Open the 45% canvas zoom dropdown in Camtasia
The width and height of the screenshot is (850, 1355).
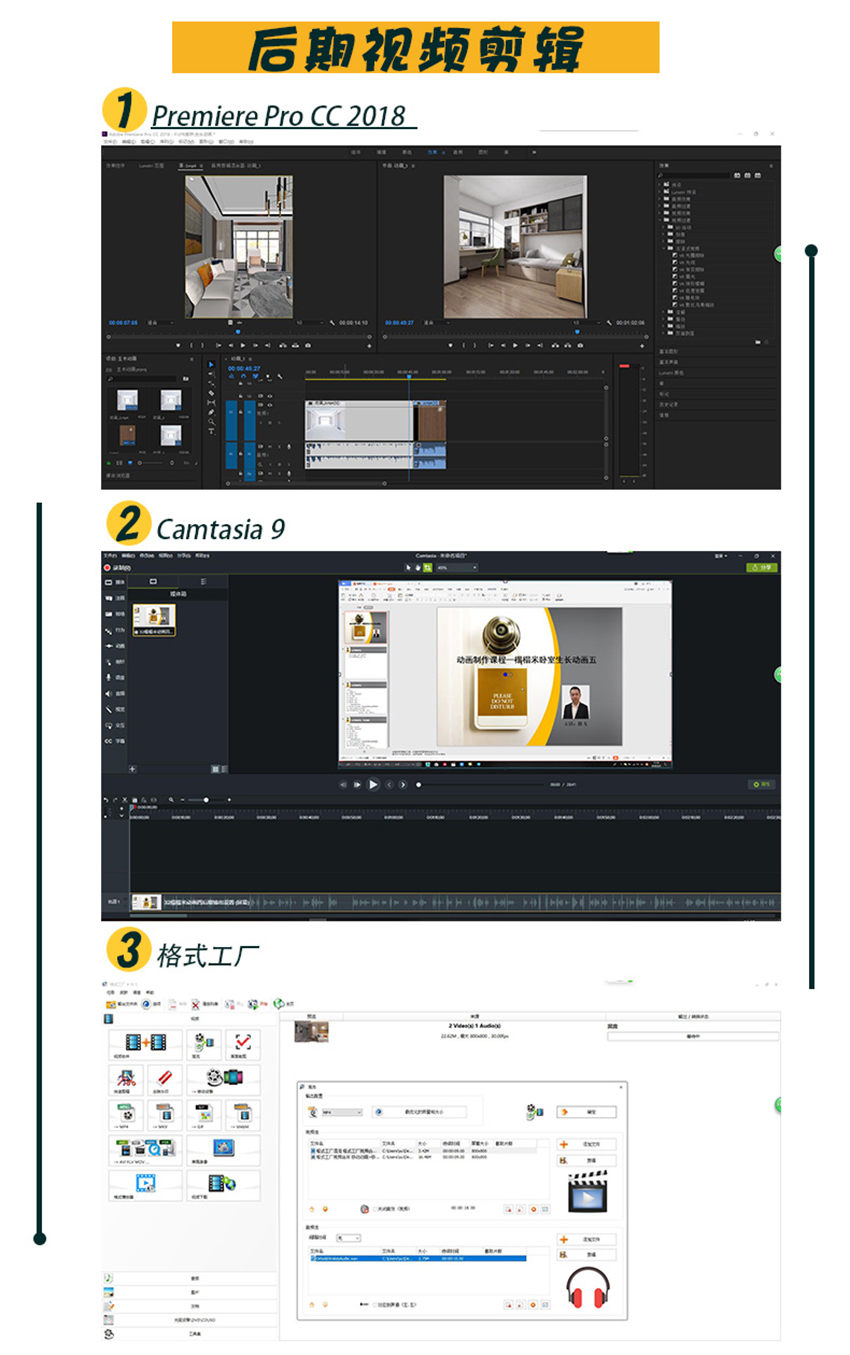point(456,567)
